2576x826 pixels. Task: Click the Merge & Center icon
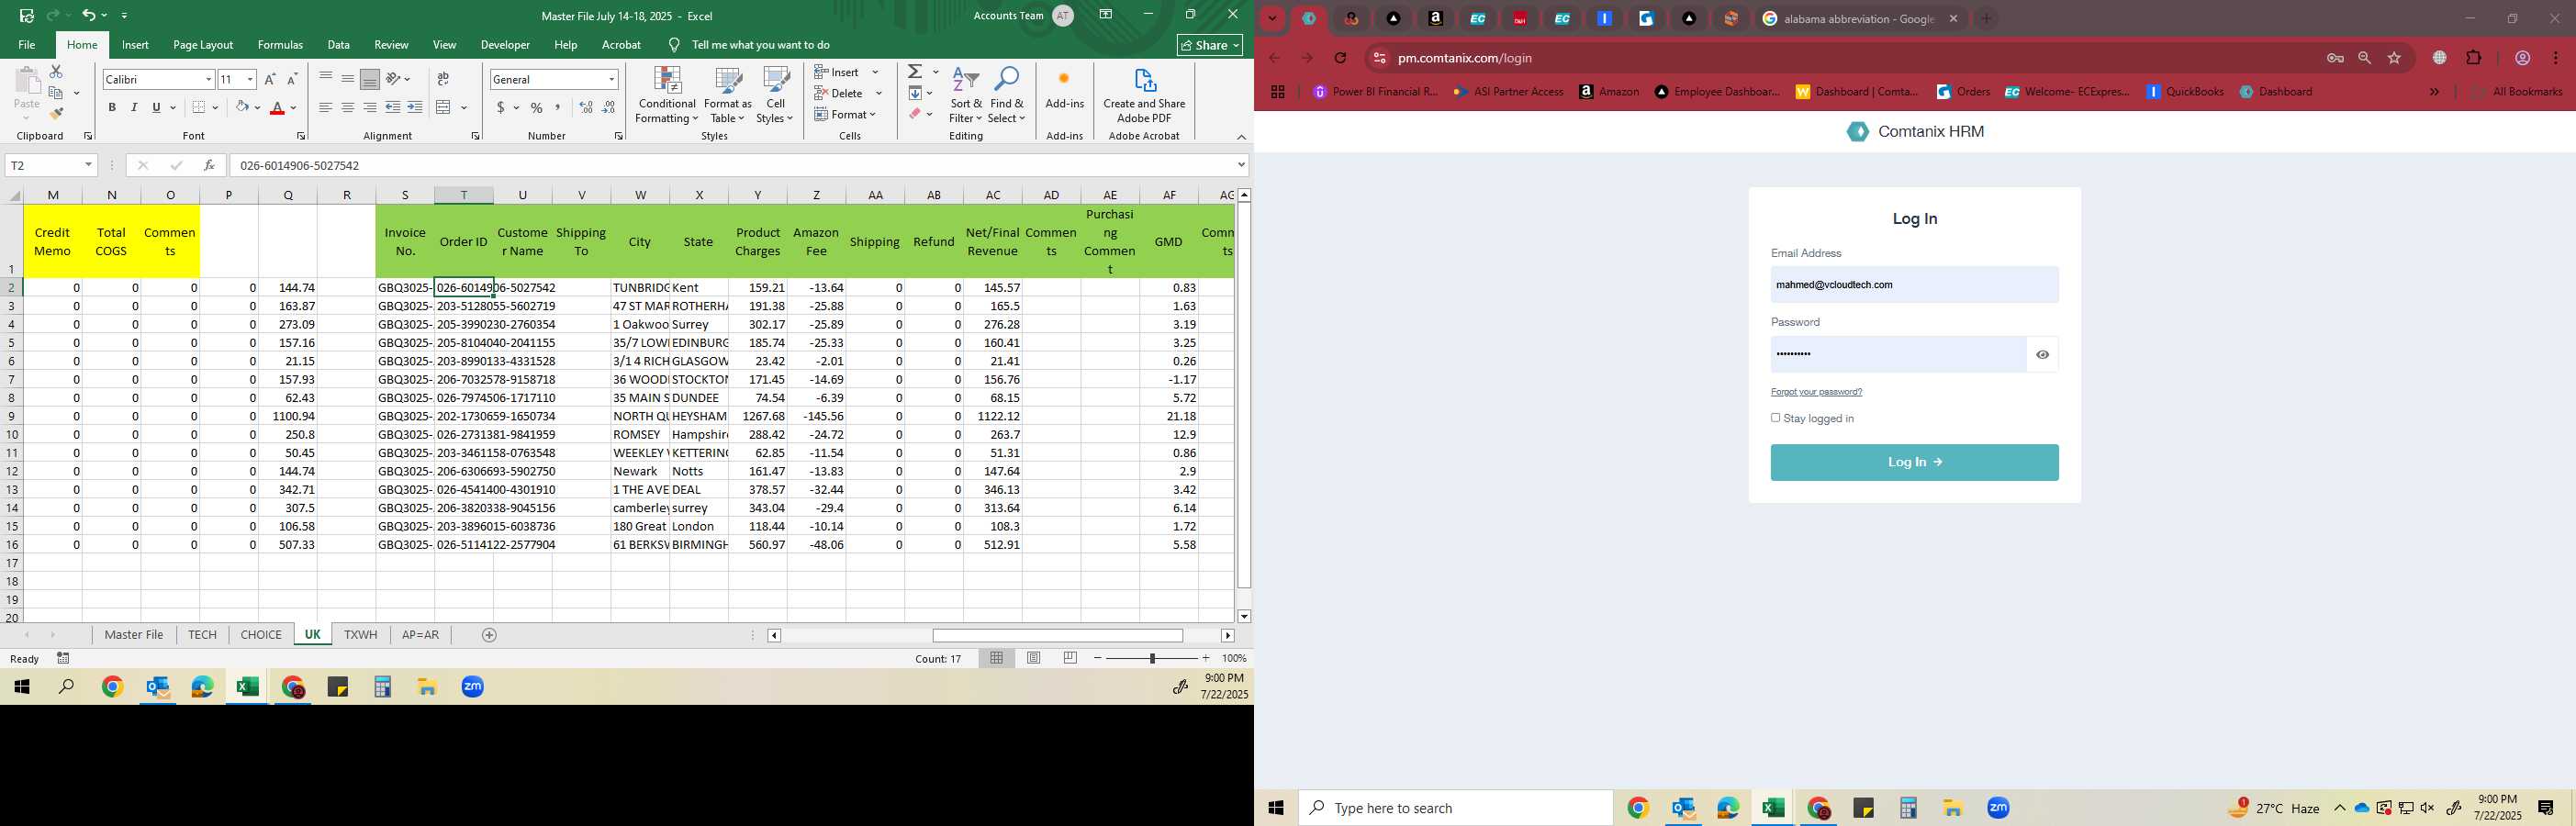click(444, 108)
